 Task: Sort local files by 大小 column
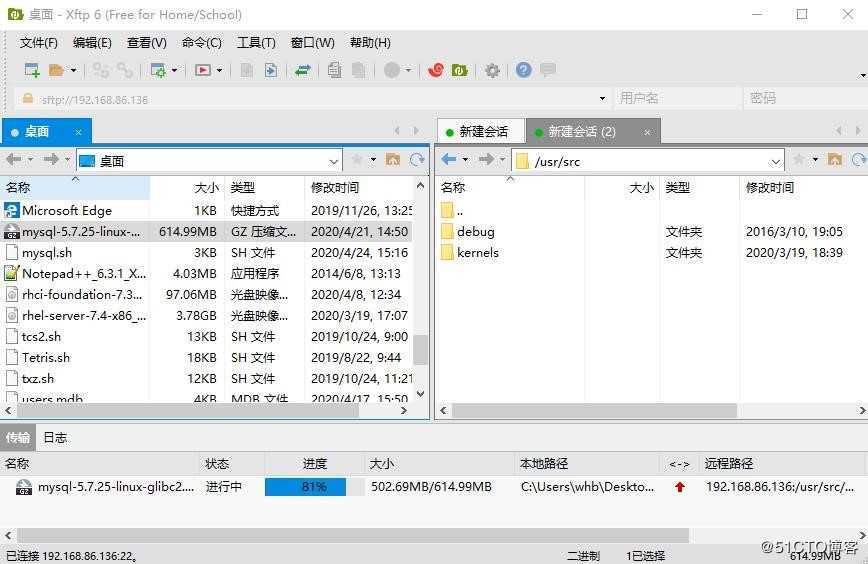(x=187, y=188)
